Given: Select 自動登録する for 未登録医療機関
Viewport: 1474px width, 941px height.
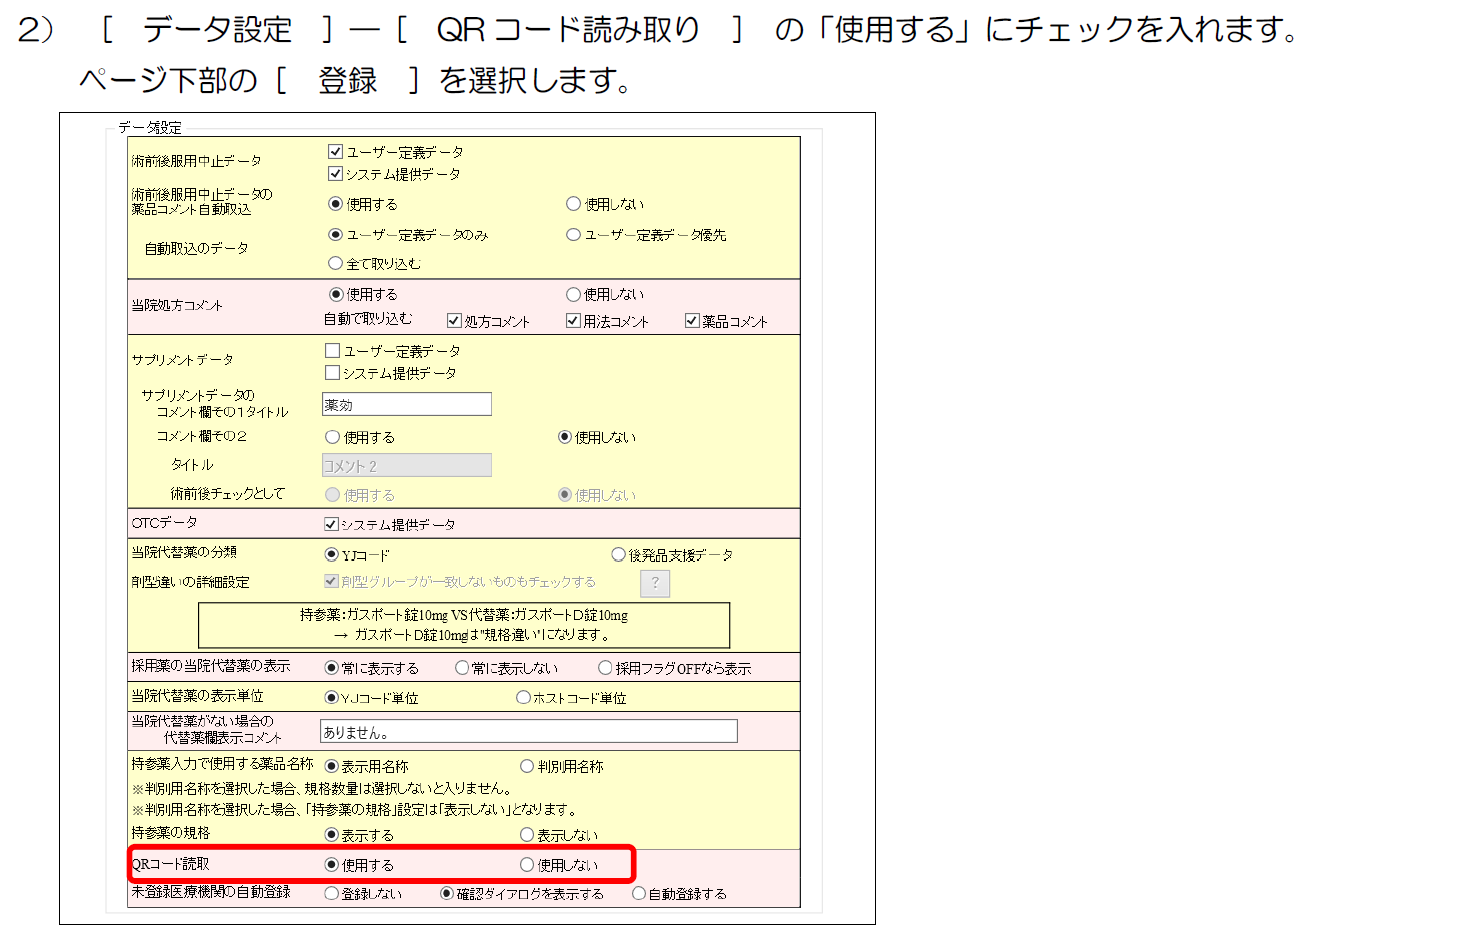Looking at the screenshot, I should (x=639, y=894).
